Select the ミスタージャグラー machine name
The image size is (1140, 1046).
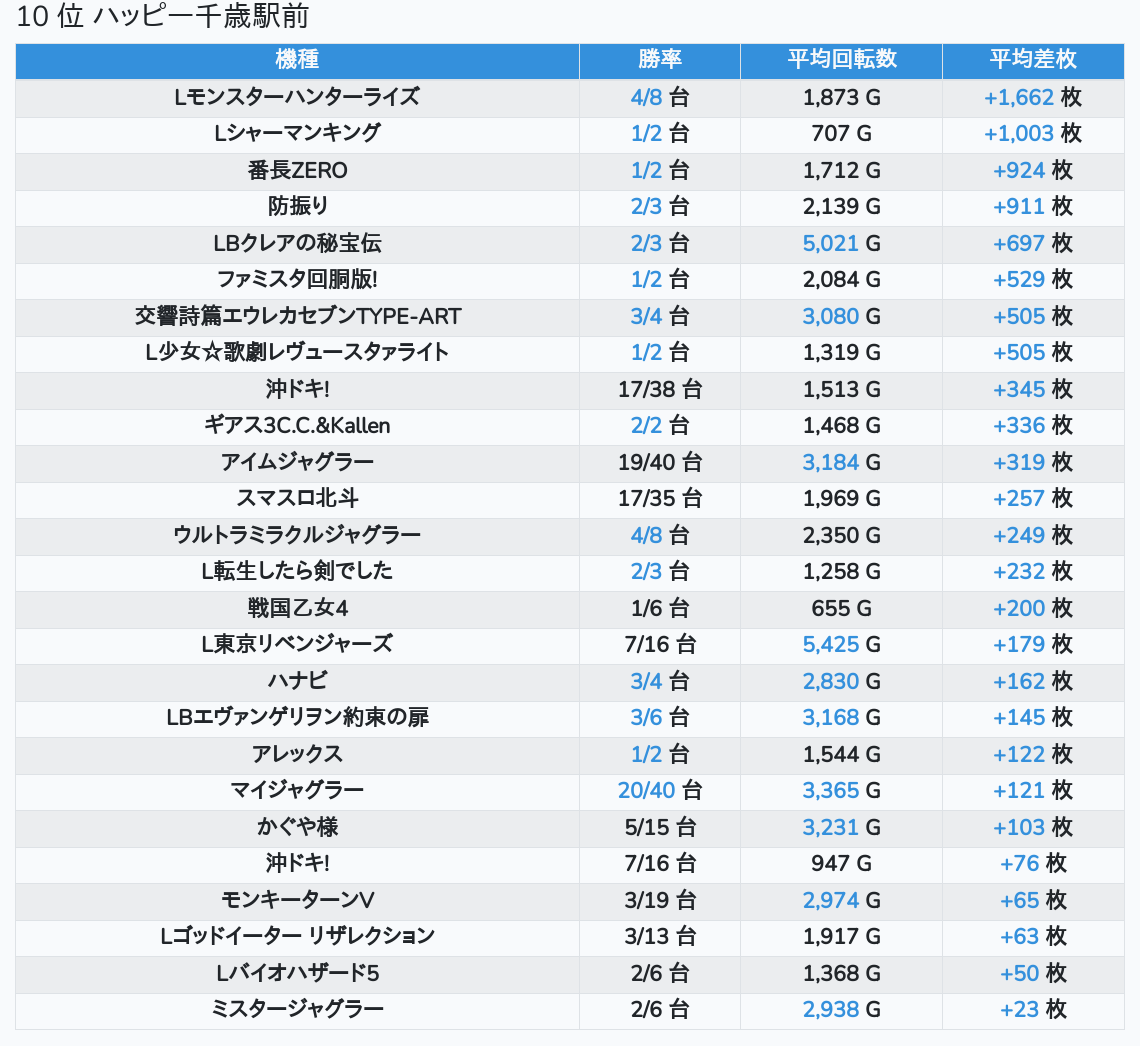click(297, 1010)
